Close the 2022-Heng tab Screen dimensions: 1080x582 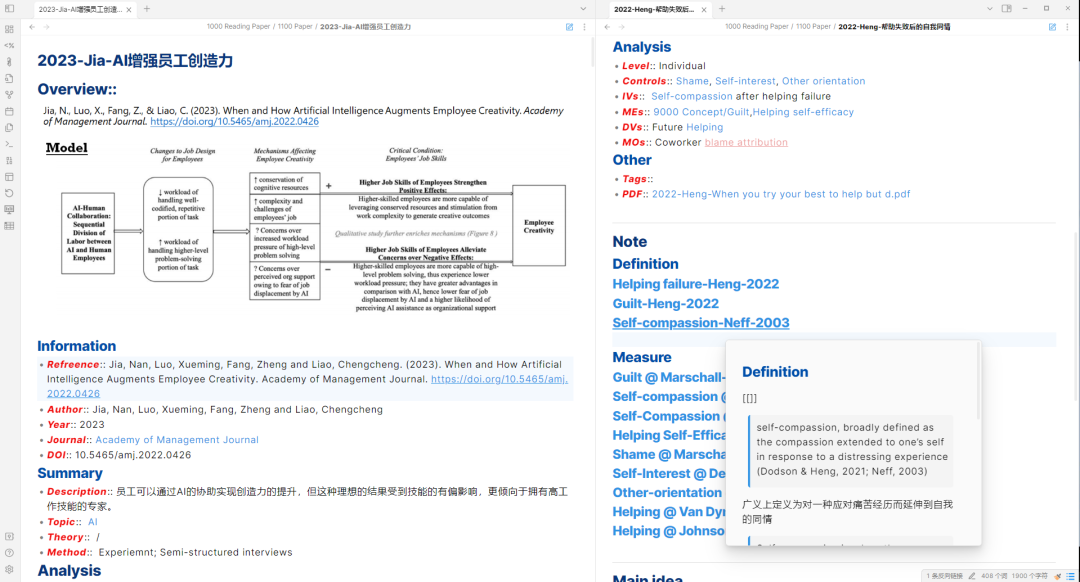pyautogui.click(x=704, y=10)
